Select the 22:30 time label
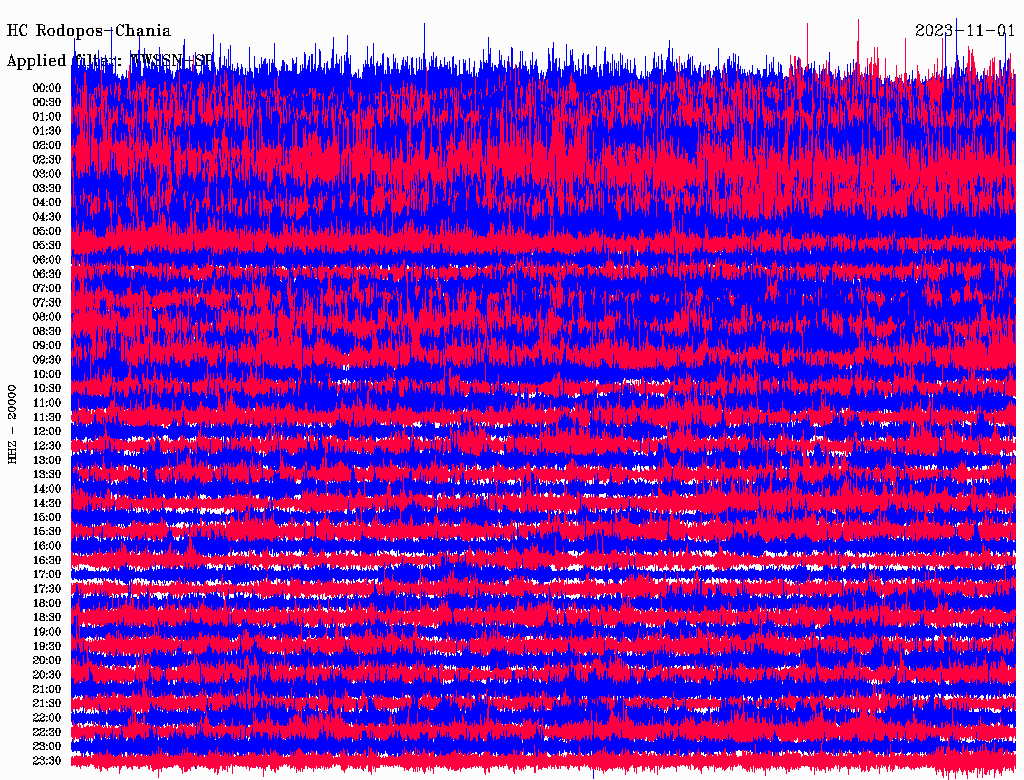The height and width of the screenshot is (780, 1024). click(46, 732)
